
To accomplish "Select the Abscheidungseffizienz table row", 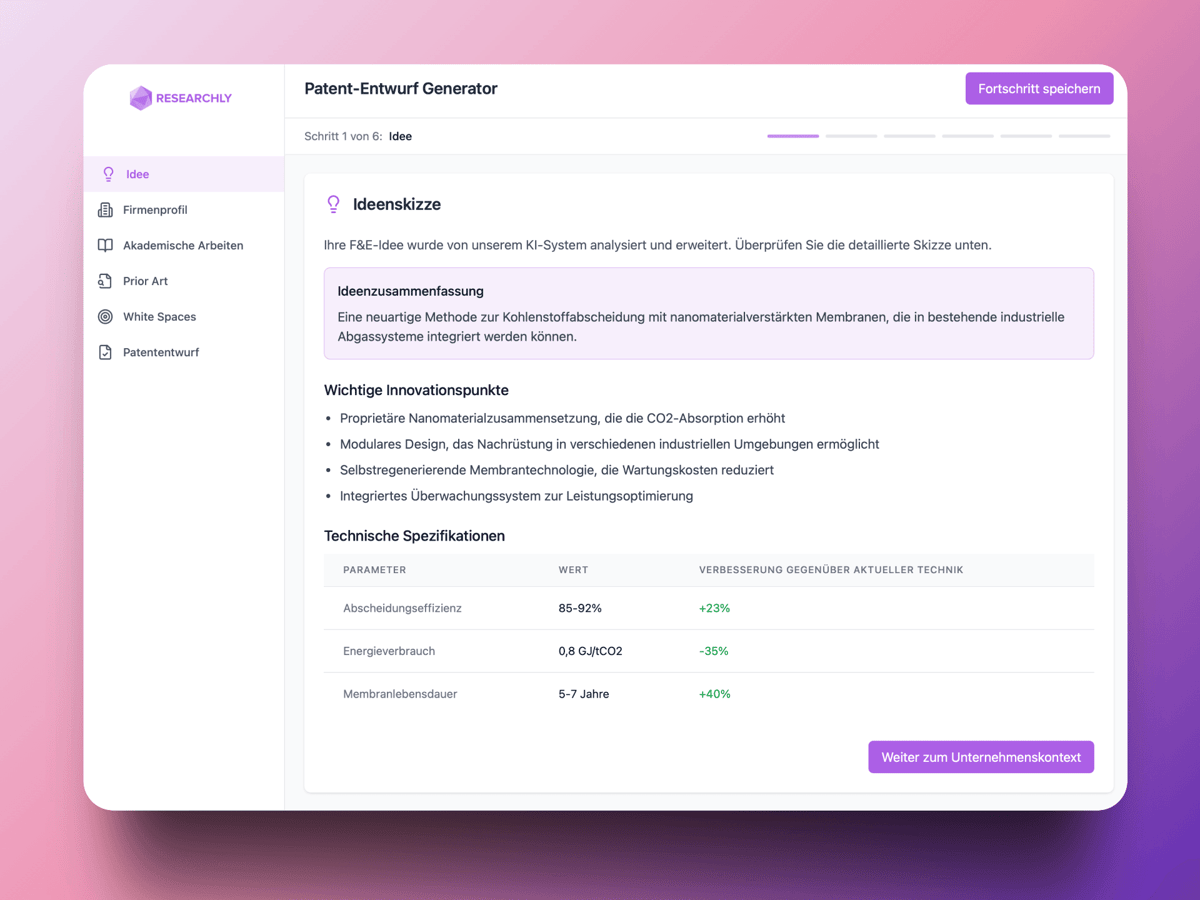I will (708, 608).
